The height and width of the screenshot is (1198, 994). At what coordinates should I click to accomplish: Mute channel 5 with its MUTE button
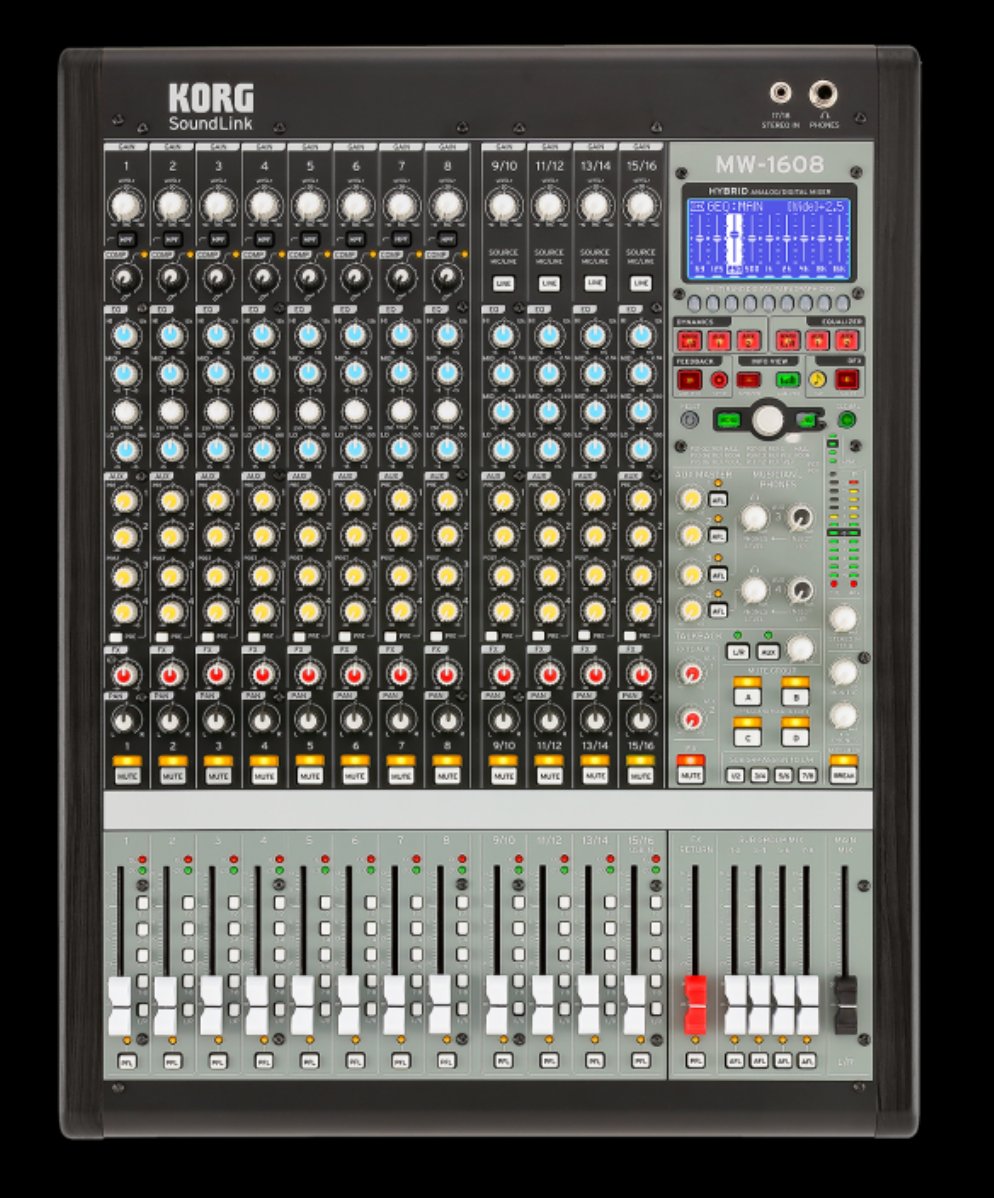(x=309, y=776)
